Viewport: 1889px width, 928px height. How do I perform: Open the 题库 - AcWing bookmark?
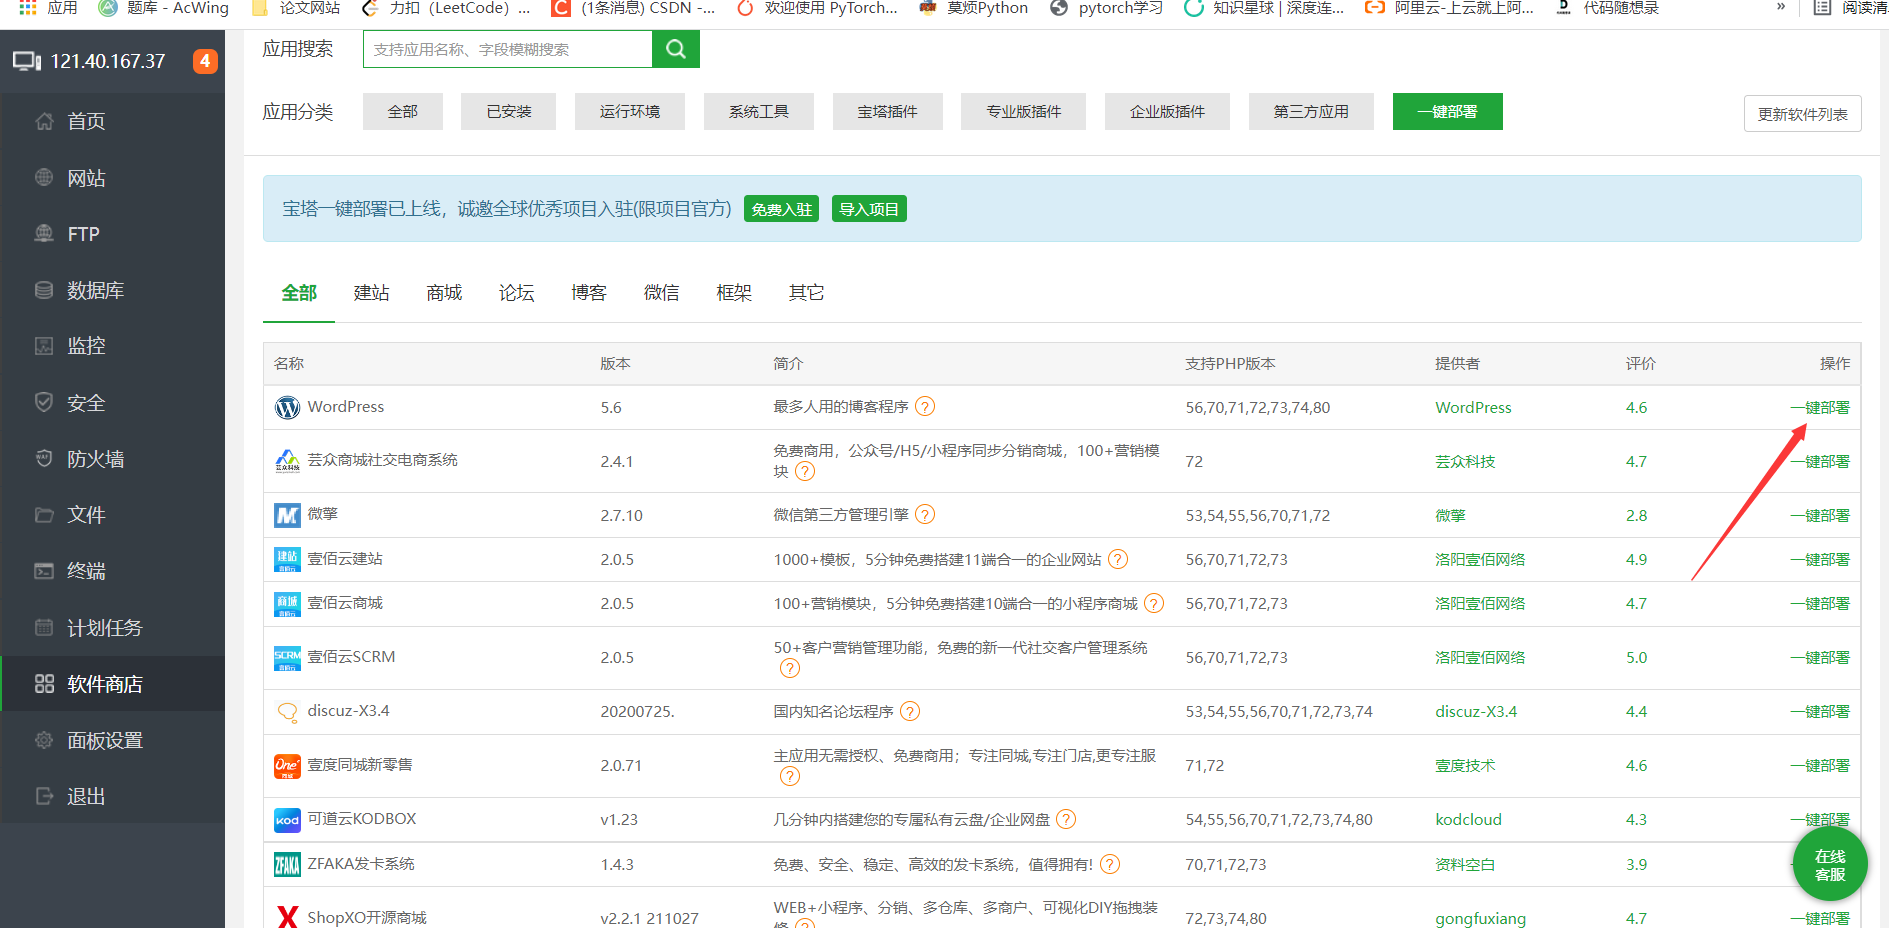tap(164, 8)
